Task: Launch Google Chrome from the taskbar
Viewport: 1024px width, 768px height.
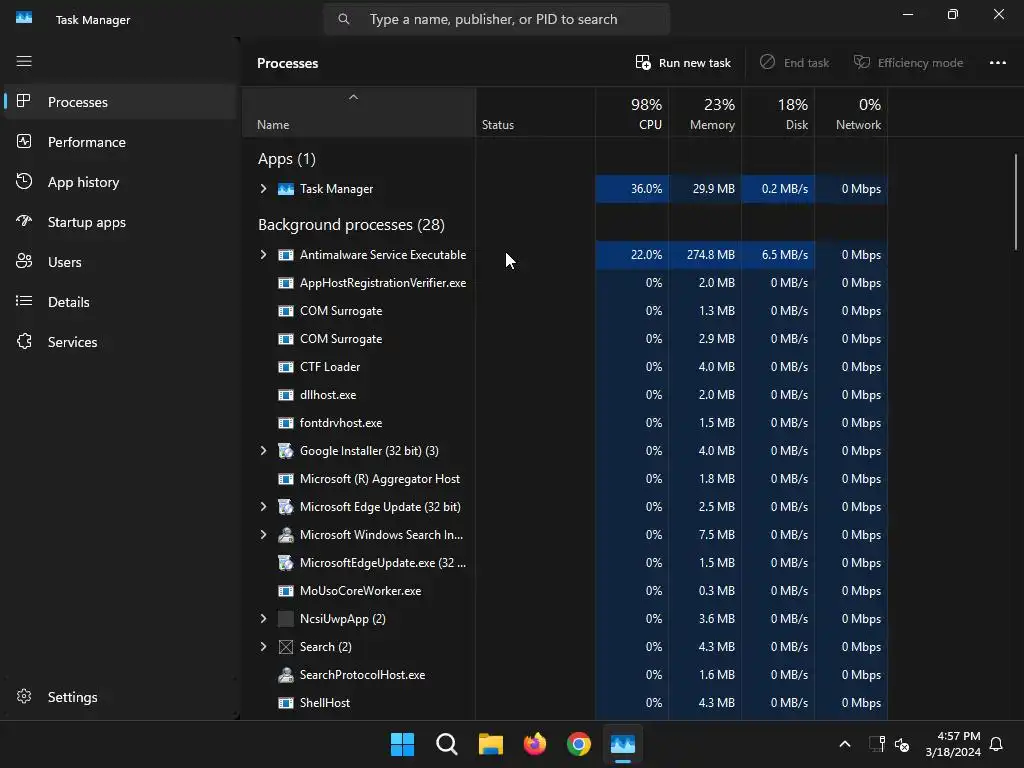Action: (x=579, y=744)
